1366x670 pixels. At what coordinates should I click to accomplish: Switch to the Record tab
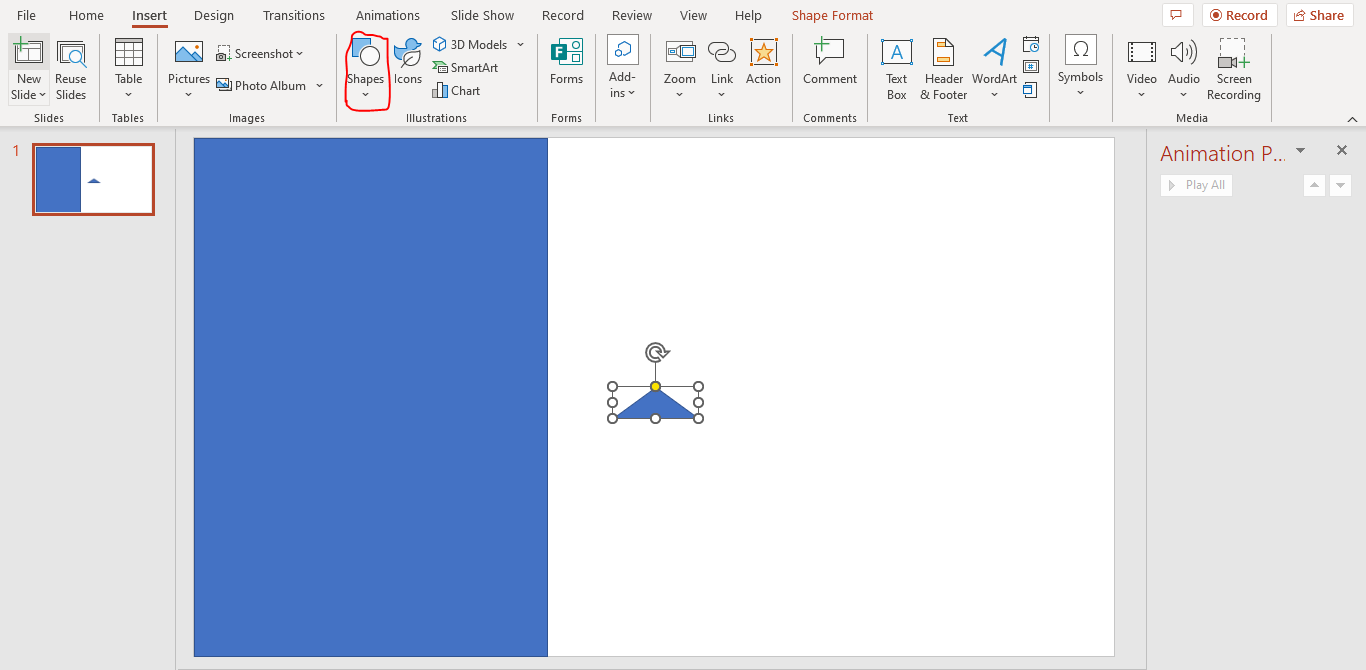[x=563, y=16]
